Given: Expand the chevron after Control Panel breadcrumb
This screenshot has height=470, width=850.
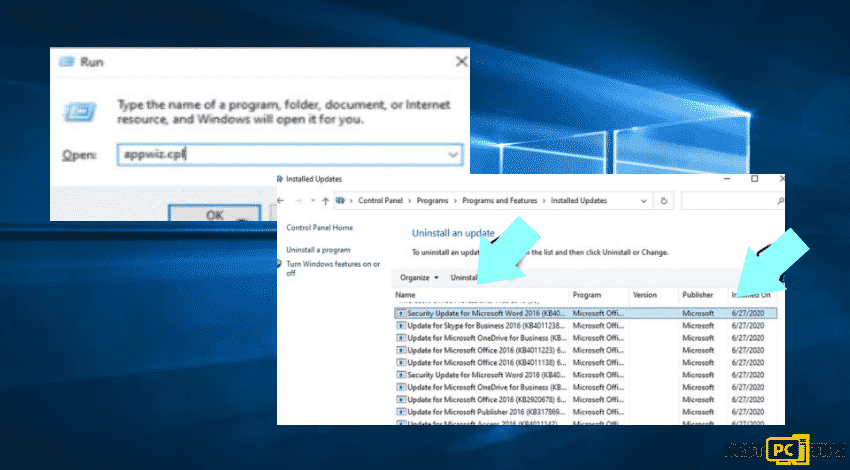Looking at the screenshot, I should [410, 201].
